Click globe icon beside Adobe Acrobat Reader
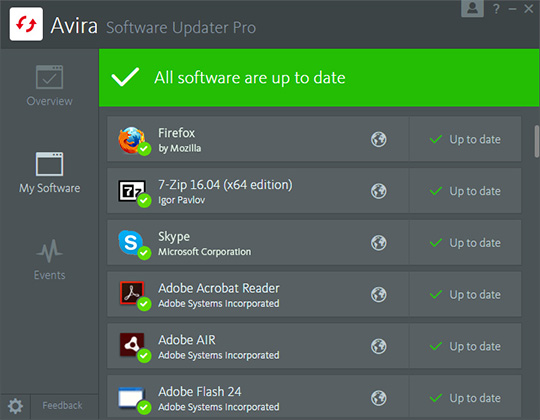Screen dimensions: 540x420 click(x=378, y=295)
